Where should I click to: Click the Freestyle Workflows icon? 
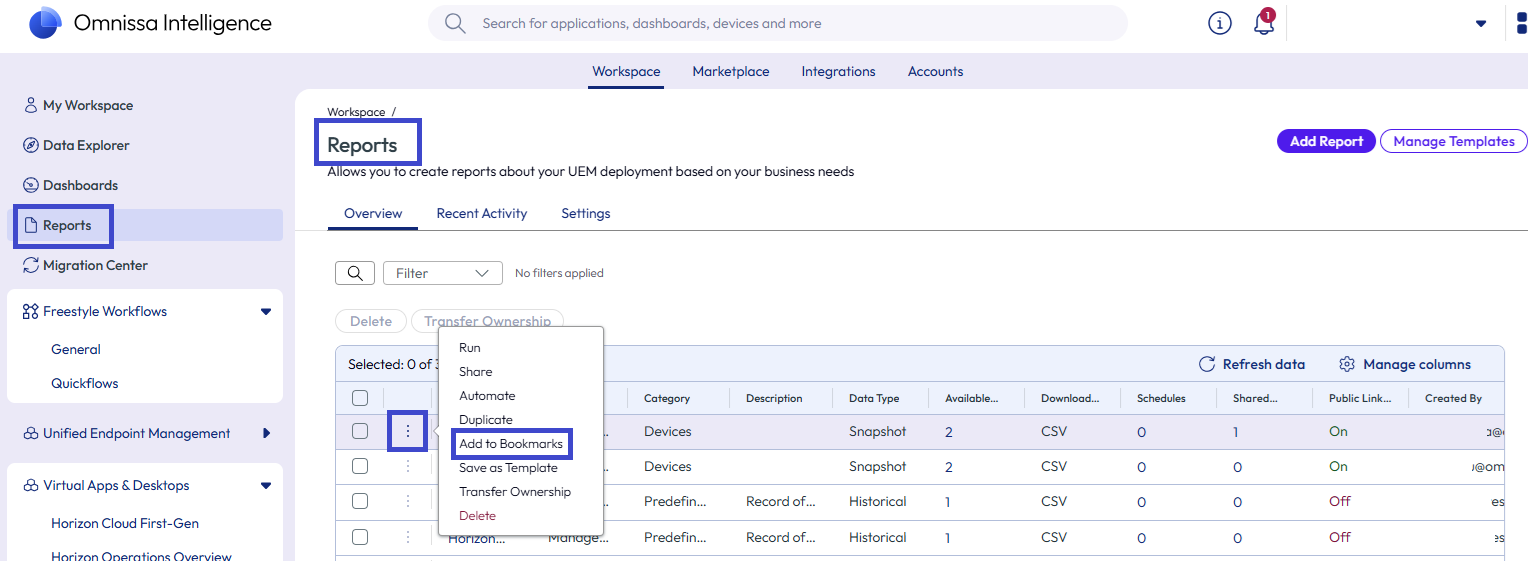coord(30,311)
